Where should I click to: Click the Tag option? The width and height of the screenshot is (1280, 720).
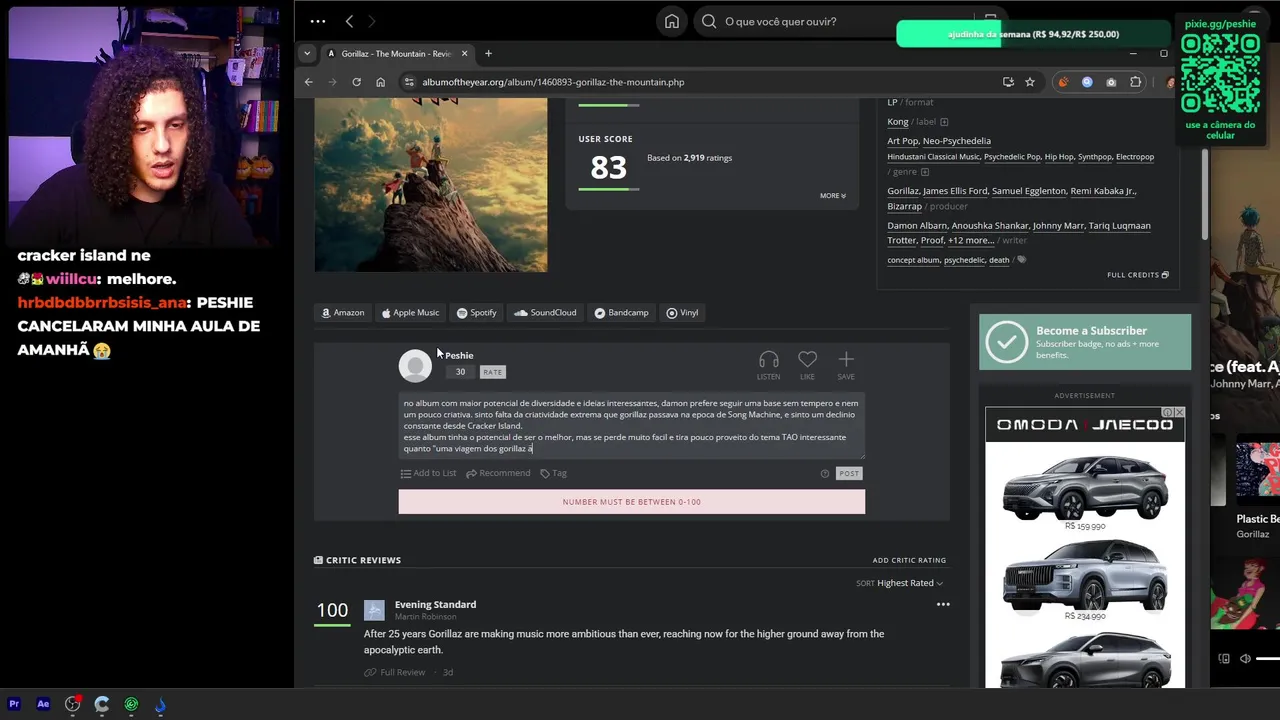click(553, 473)
